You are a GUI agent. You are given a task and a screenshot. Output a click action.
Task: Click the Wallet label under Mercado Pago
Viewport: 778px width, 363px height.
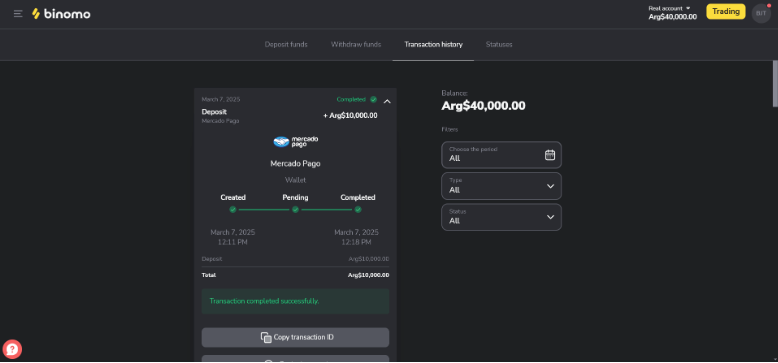point(295,180)
